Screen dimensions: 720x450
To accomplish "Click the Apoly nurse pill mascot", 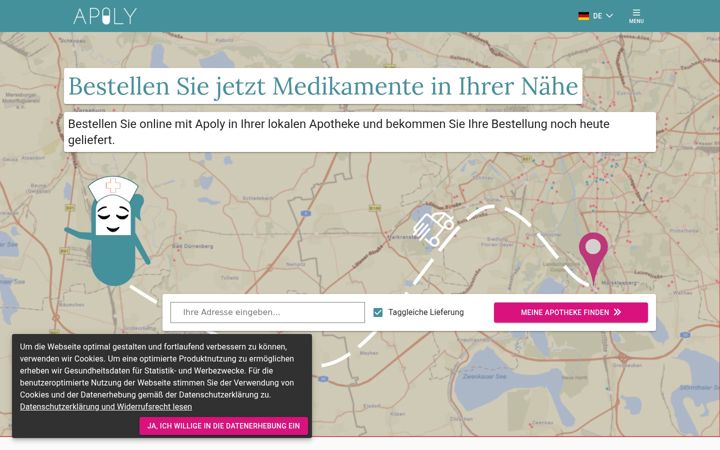I will coord(109,231).
